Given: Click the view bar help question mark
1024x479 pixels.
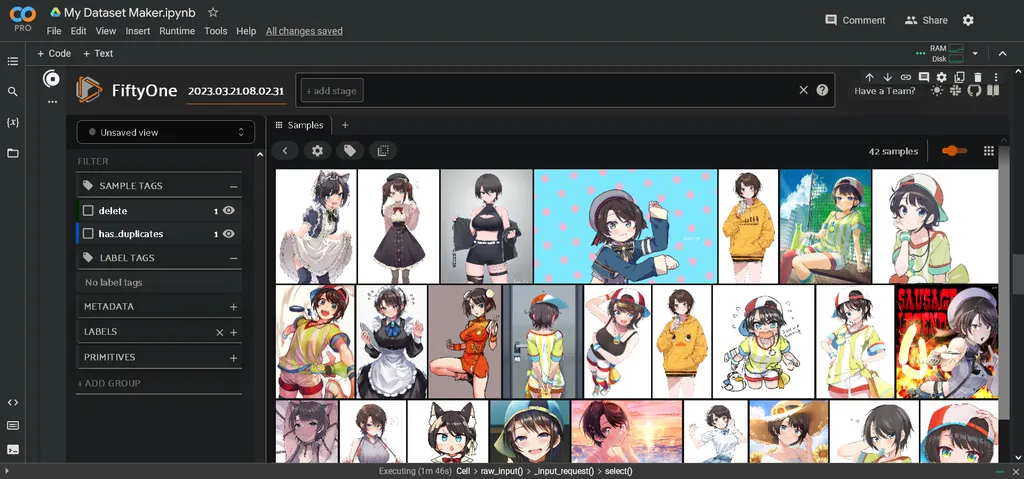Looking at the screenshot, I should 822,90.
